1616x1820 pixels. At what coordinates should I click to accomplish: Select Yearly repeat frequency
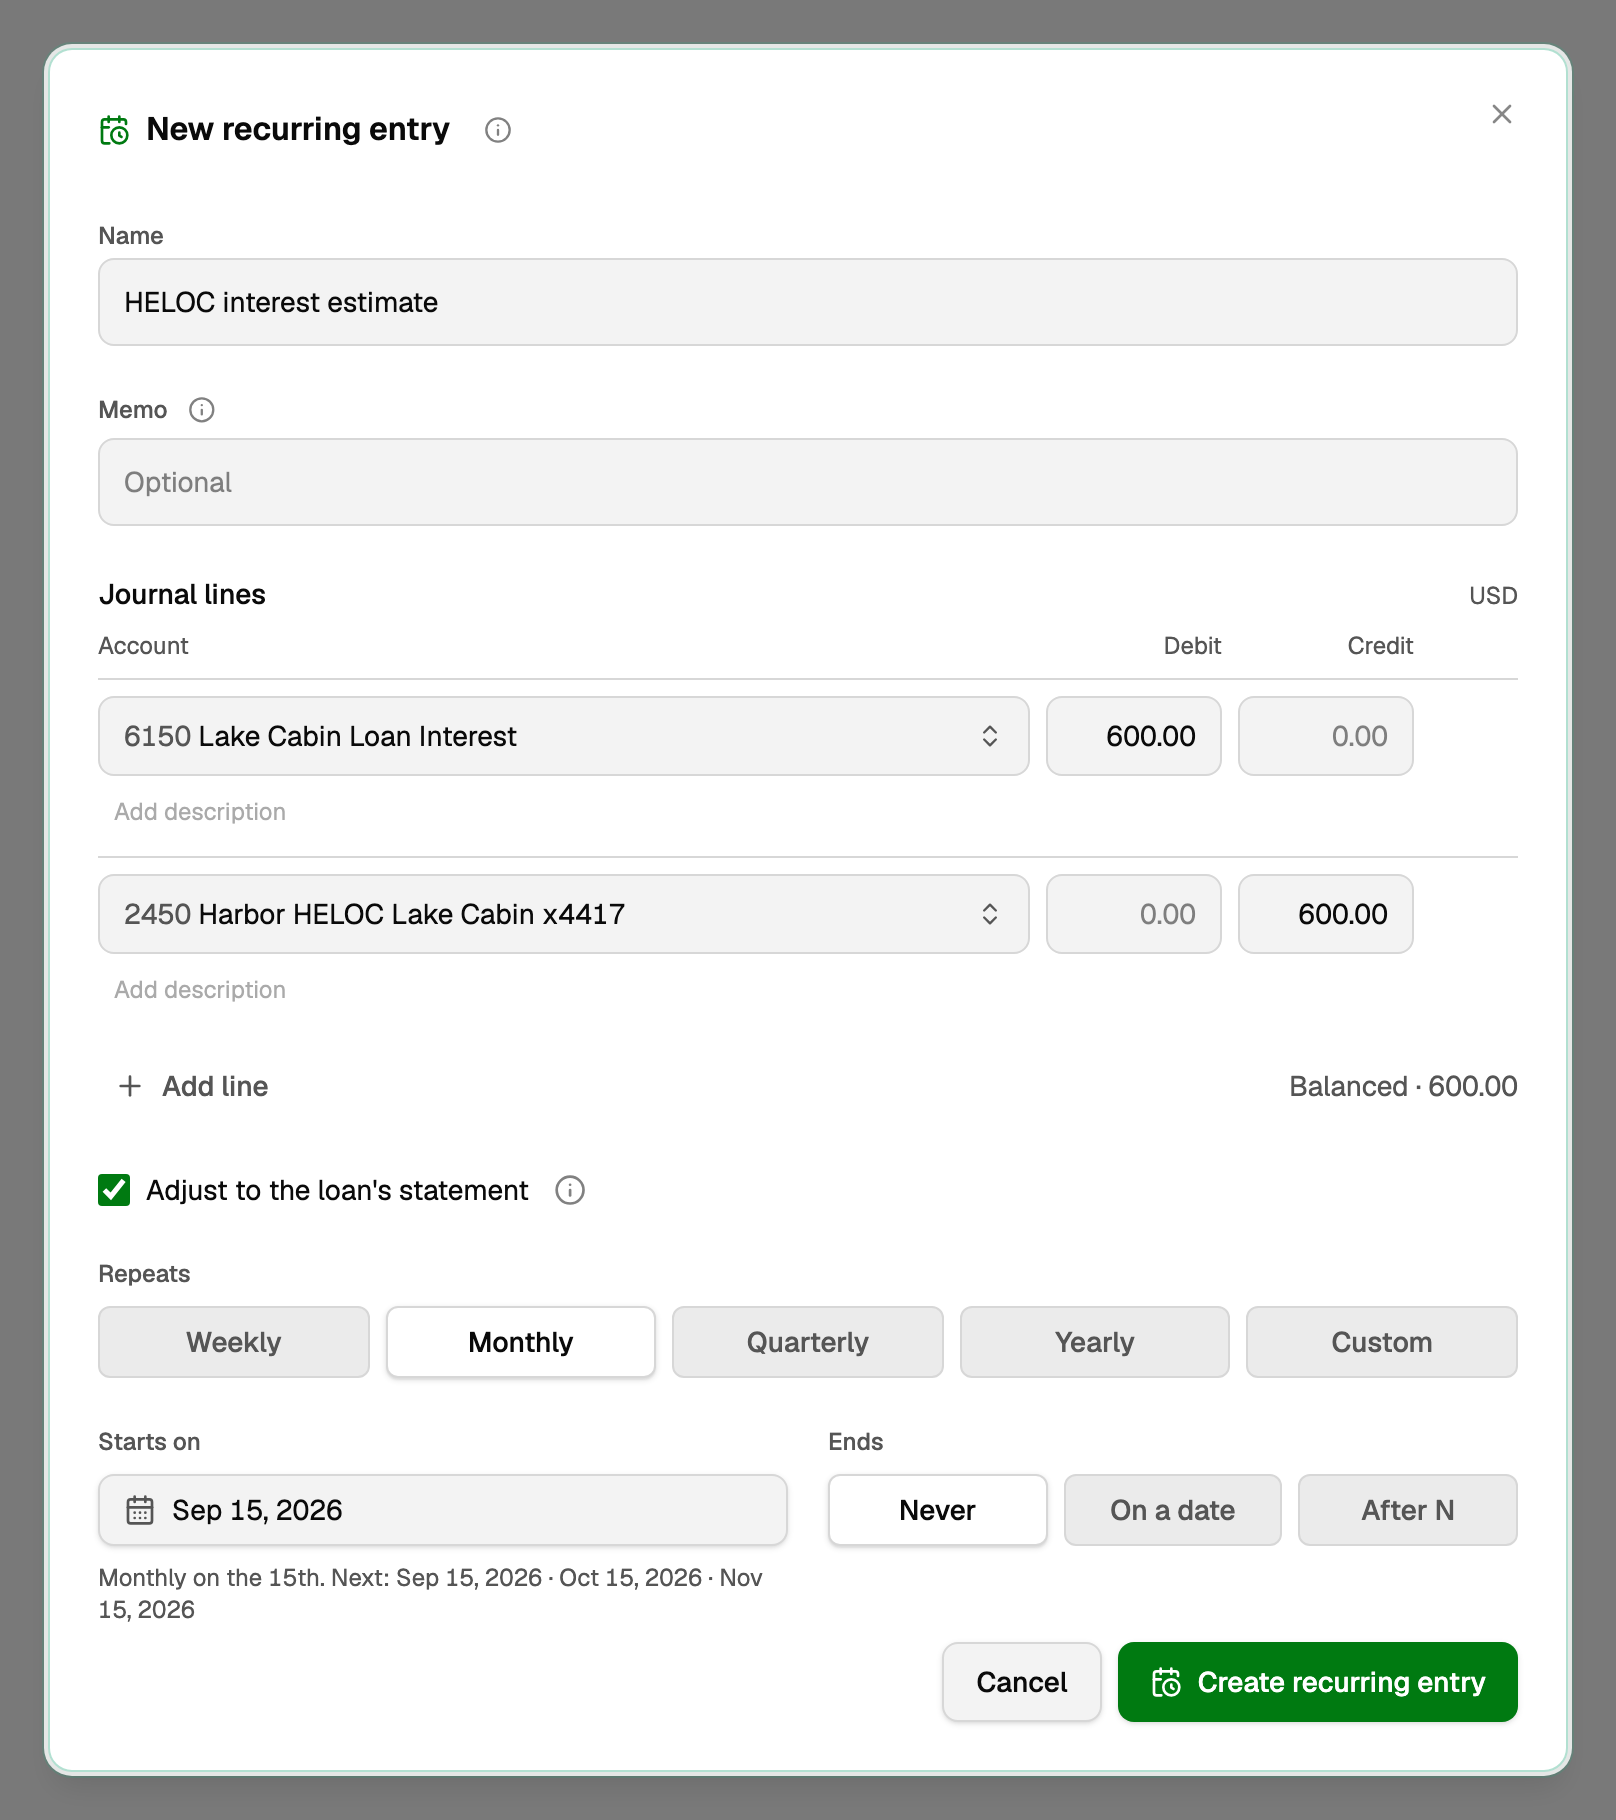(x=1095, y=1342)
